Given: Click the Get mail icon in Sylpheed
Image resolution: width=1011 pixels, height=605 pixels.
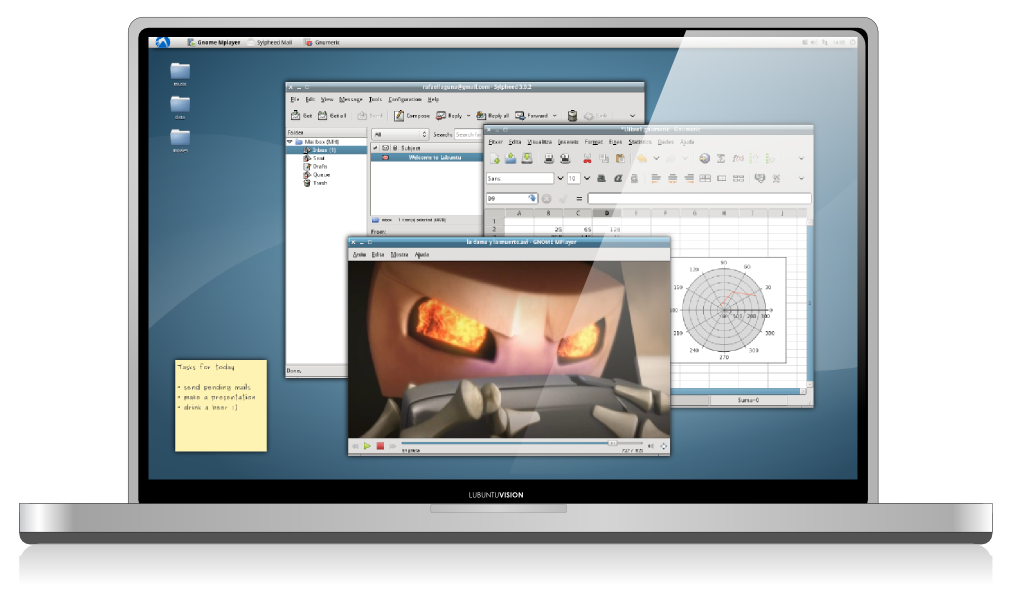Looking at the screenshot, I should coord(295,116).
